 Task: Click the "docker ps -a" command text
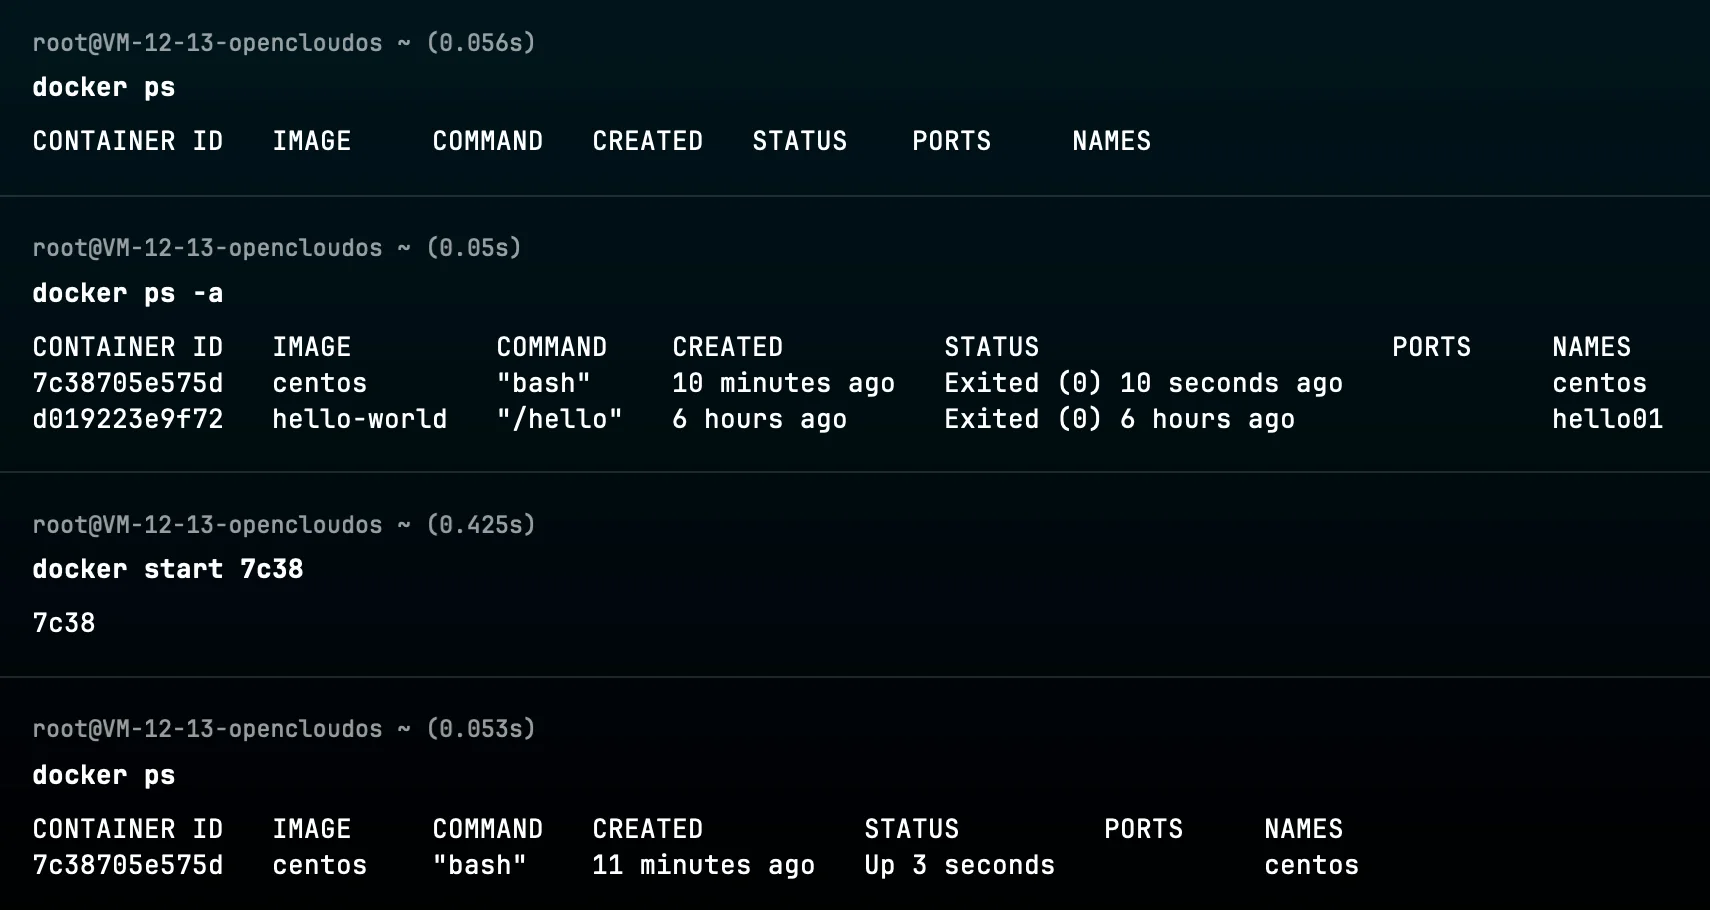(127, 293)
